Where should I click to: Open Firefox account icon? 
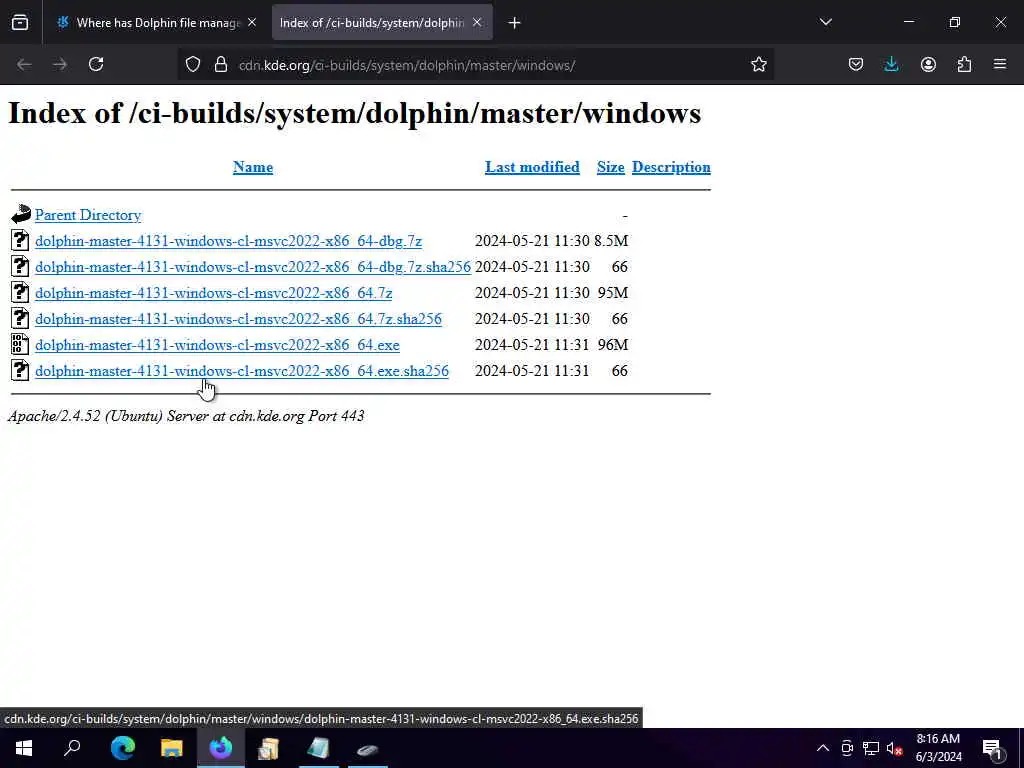928,65
